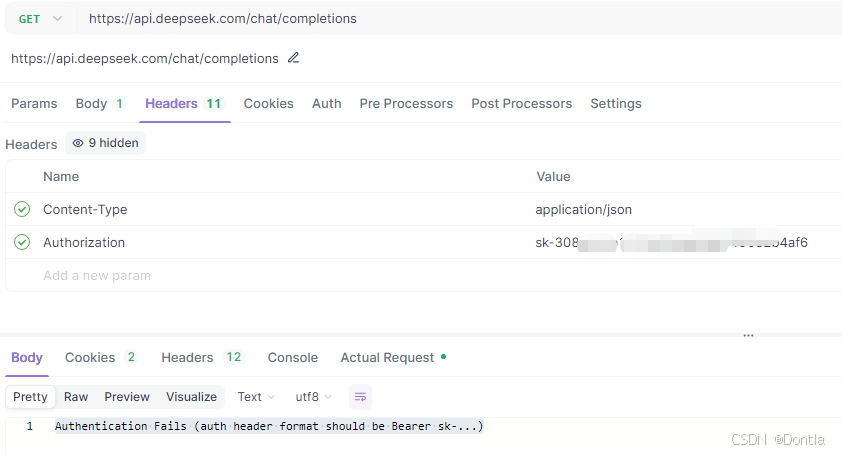
Task: Open the Post Processors tab
Action: (x=521, y=103)
